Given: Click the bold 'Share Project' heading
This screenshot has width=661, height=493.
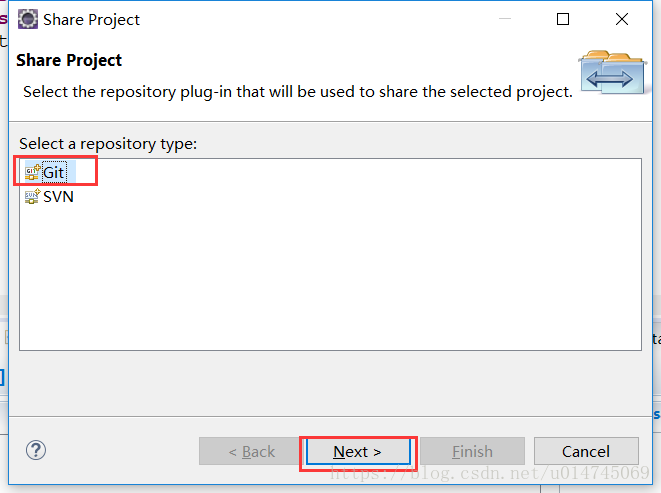Looking at the screenshot, I should pos(69,60).
